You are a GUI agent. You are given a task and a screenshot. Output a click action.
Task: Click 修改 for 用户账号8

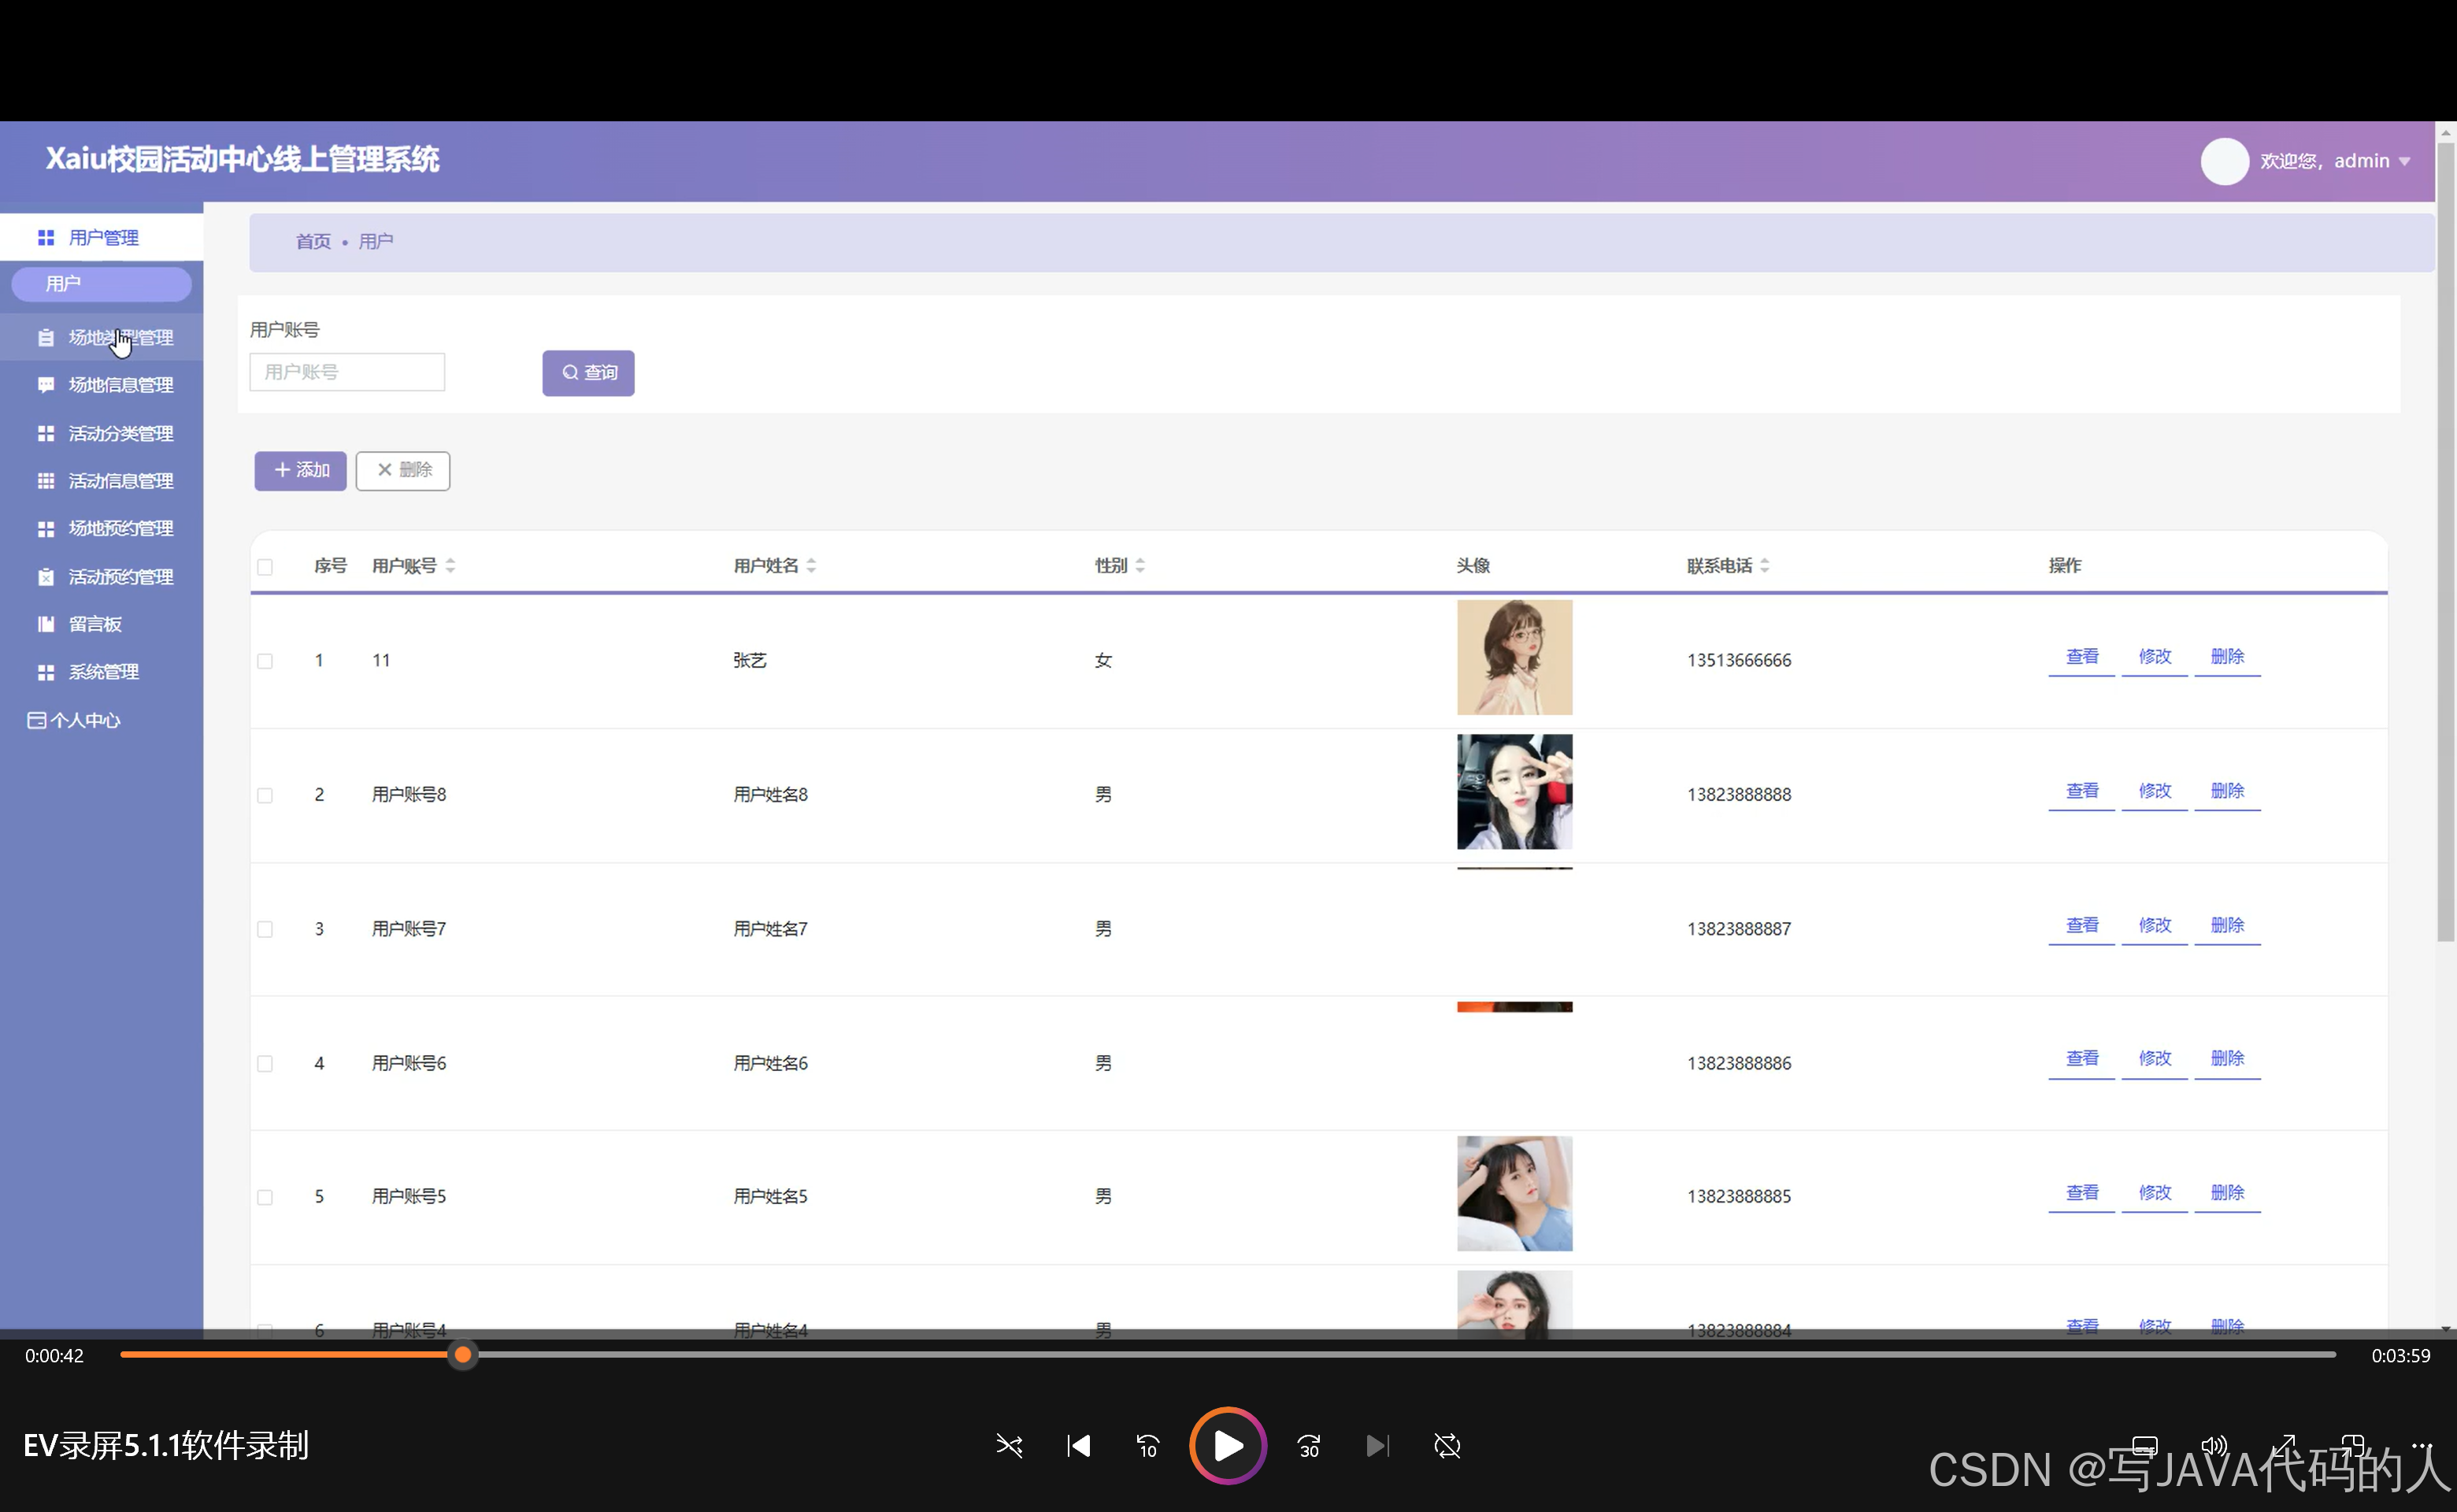pos(2154,791)
